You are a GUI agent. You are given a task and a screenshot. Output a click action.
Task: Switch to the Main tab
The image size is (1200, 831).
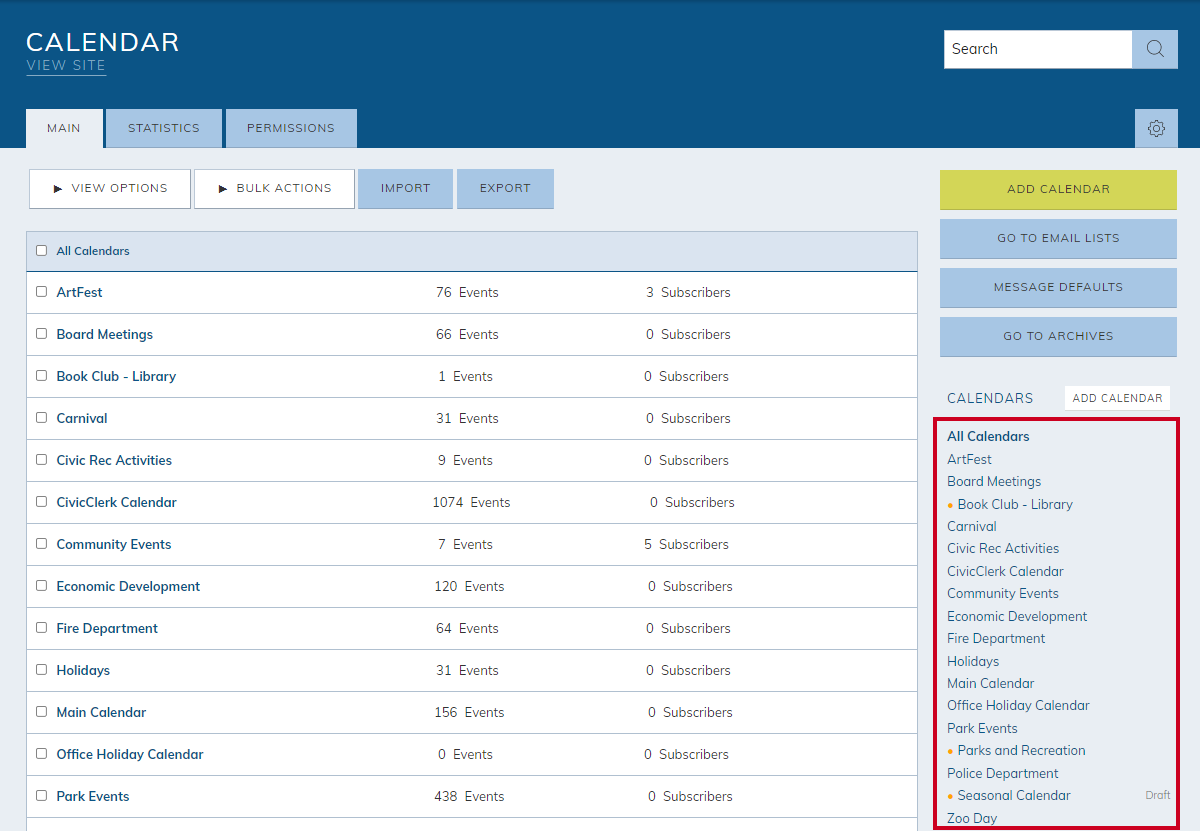(x=64, y=129)
